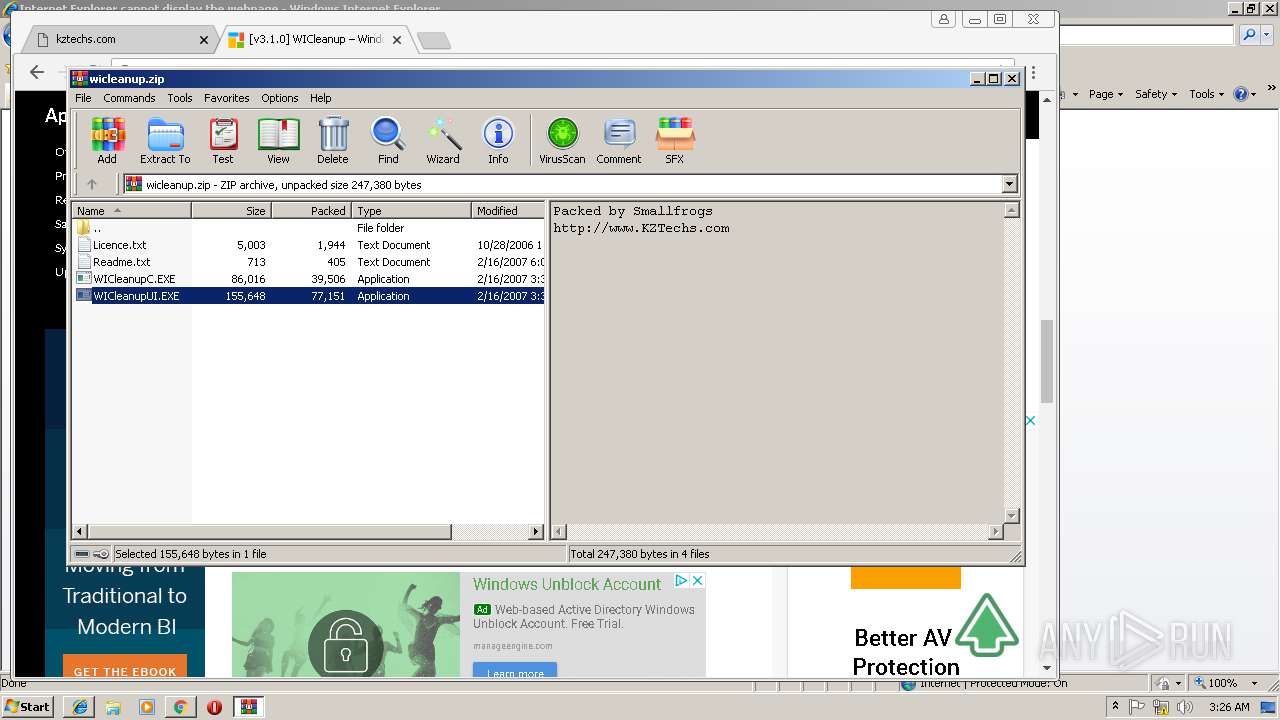
Task: Open the IE zoom level dropdown
Action: click(x=1254, y=683)
